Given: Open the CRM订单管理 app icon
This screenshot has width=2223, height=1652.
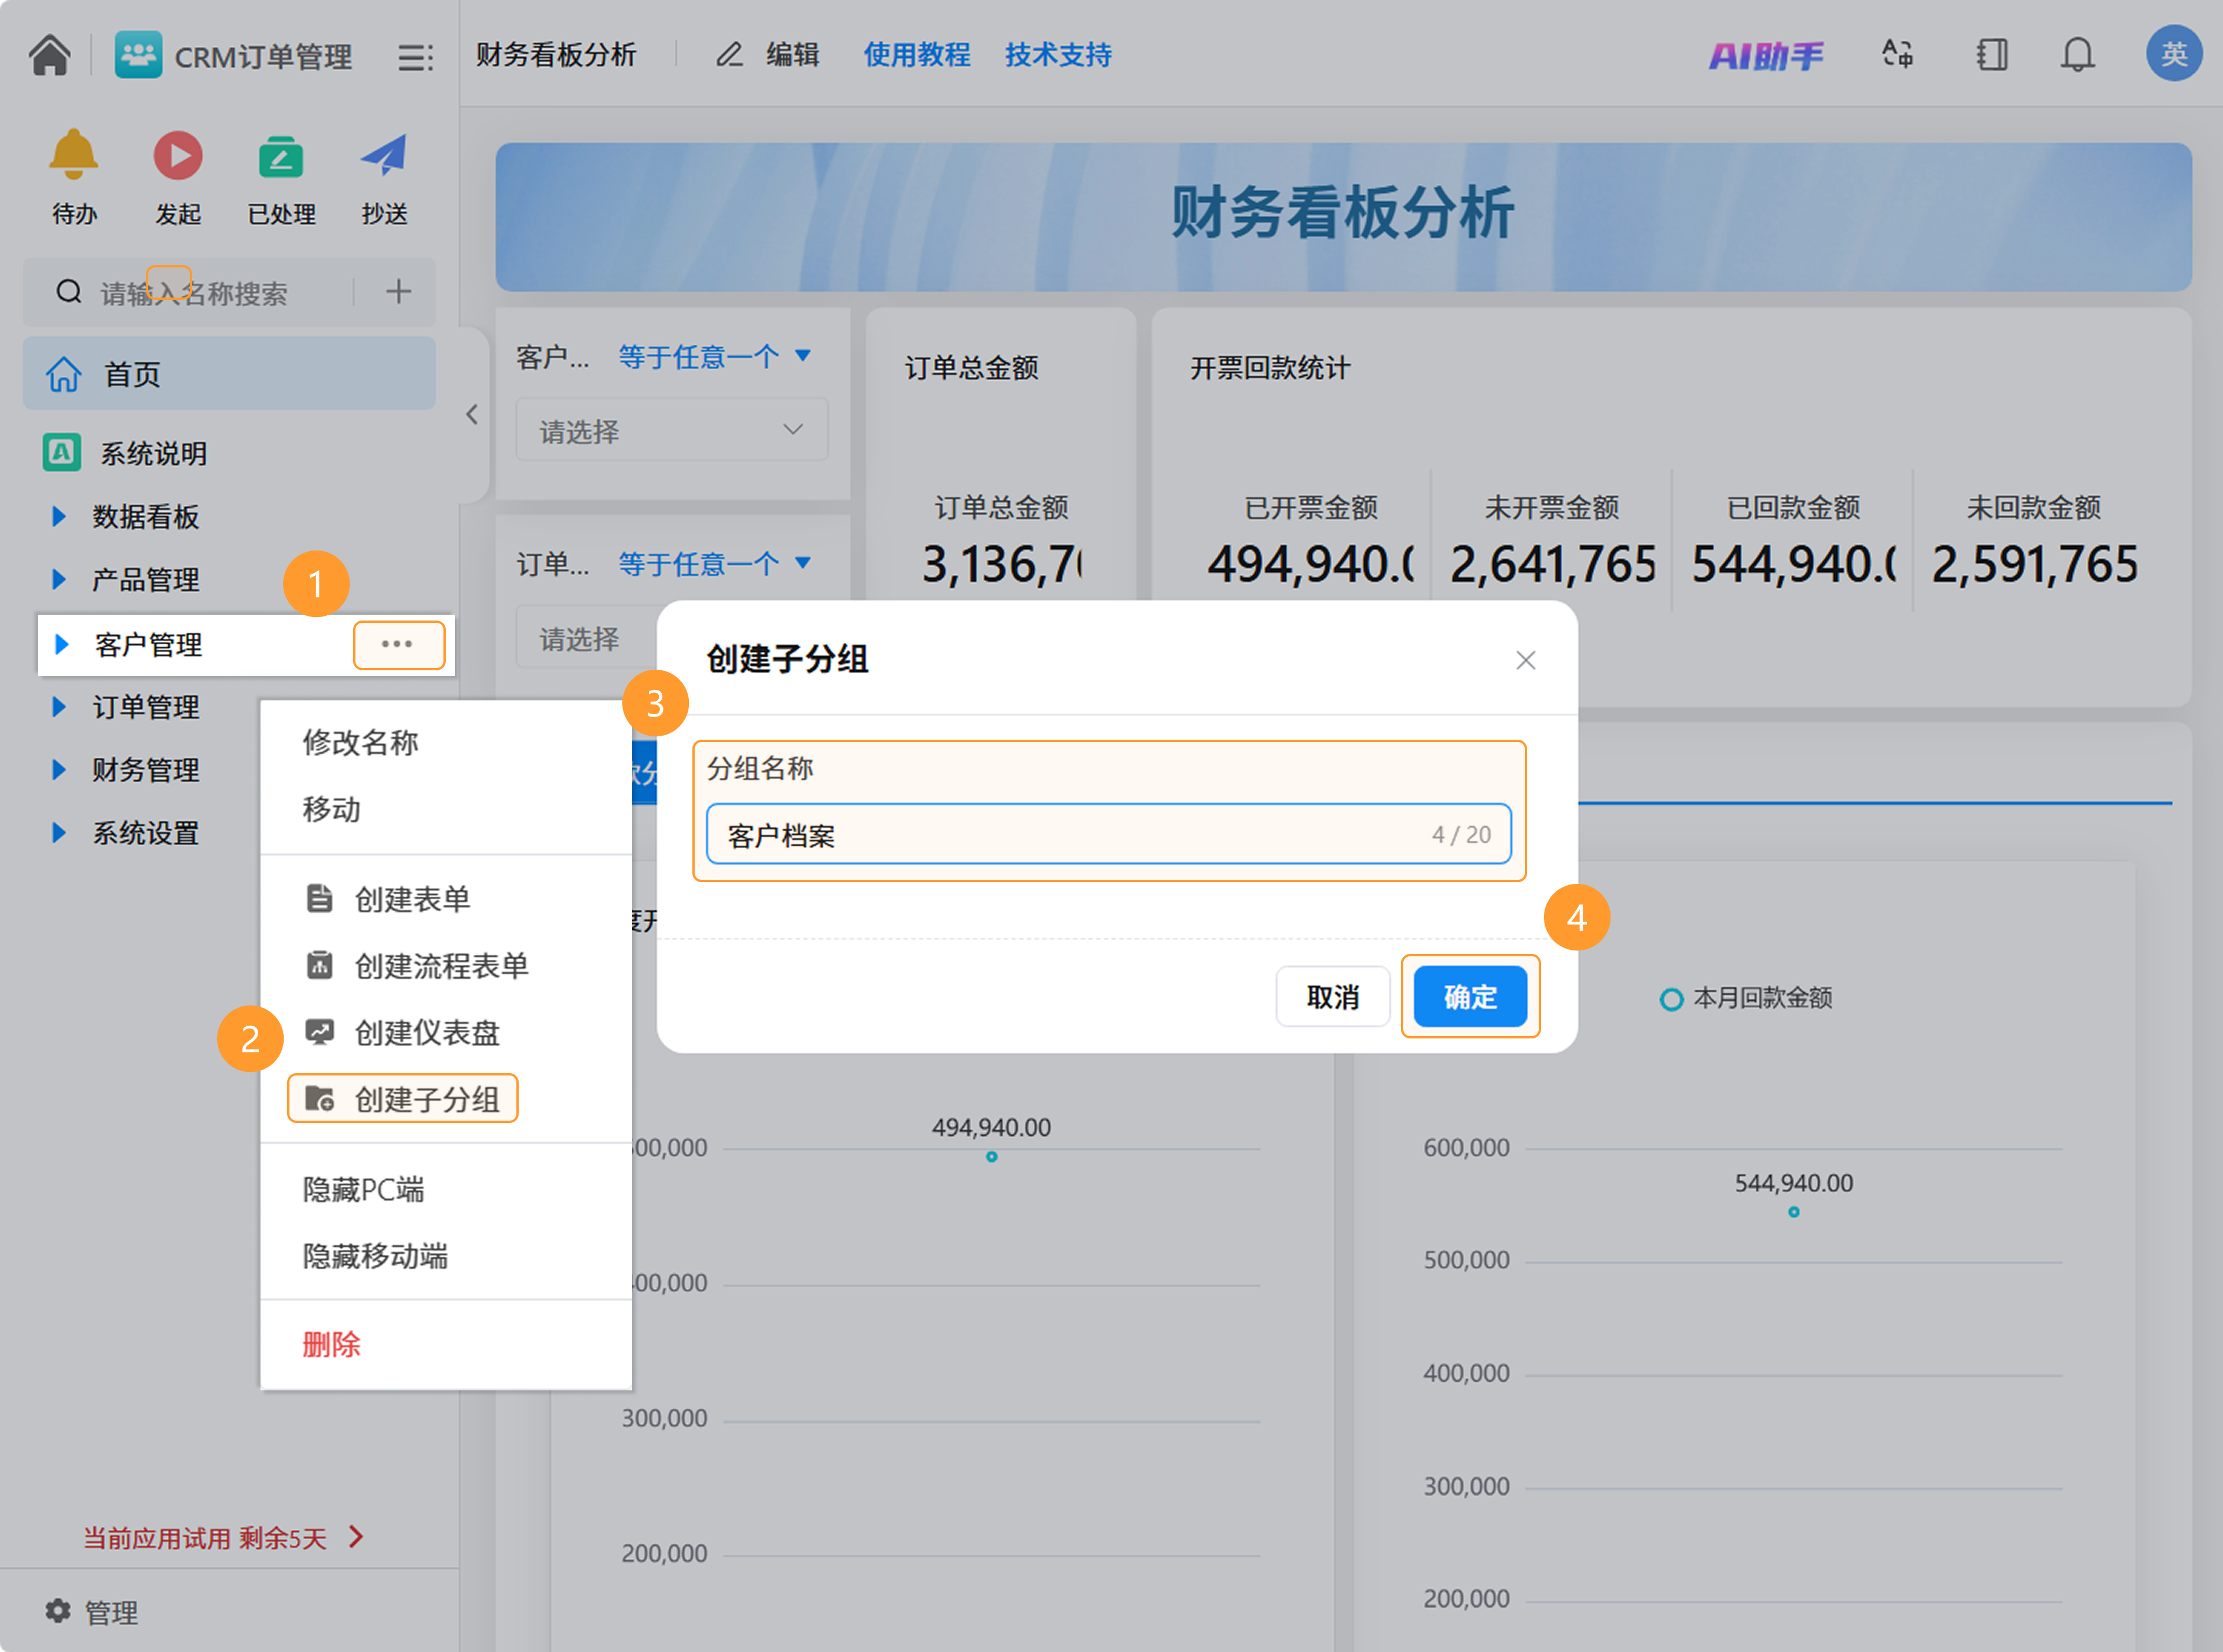Looking at the screenshot, I should point(138,55).
